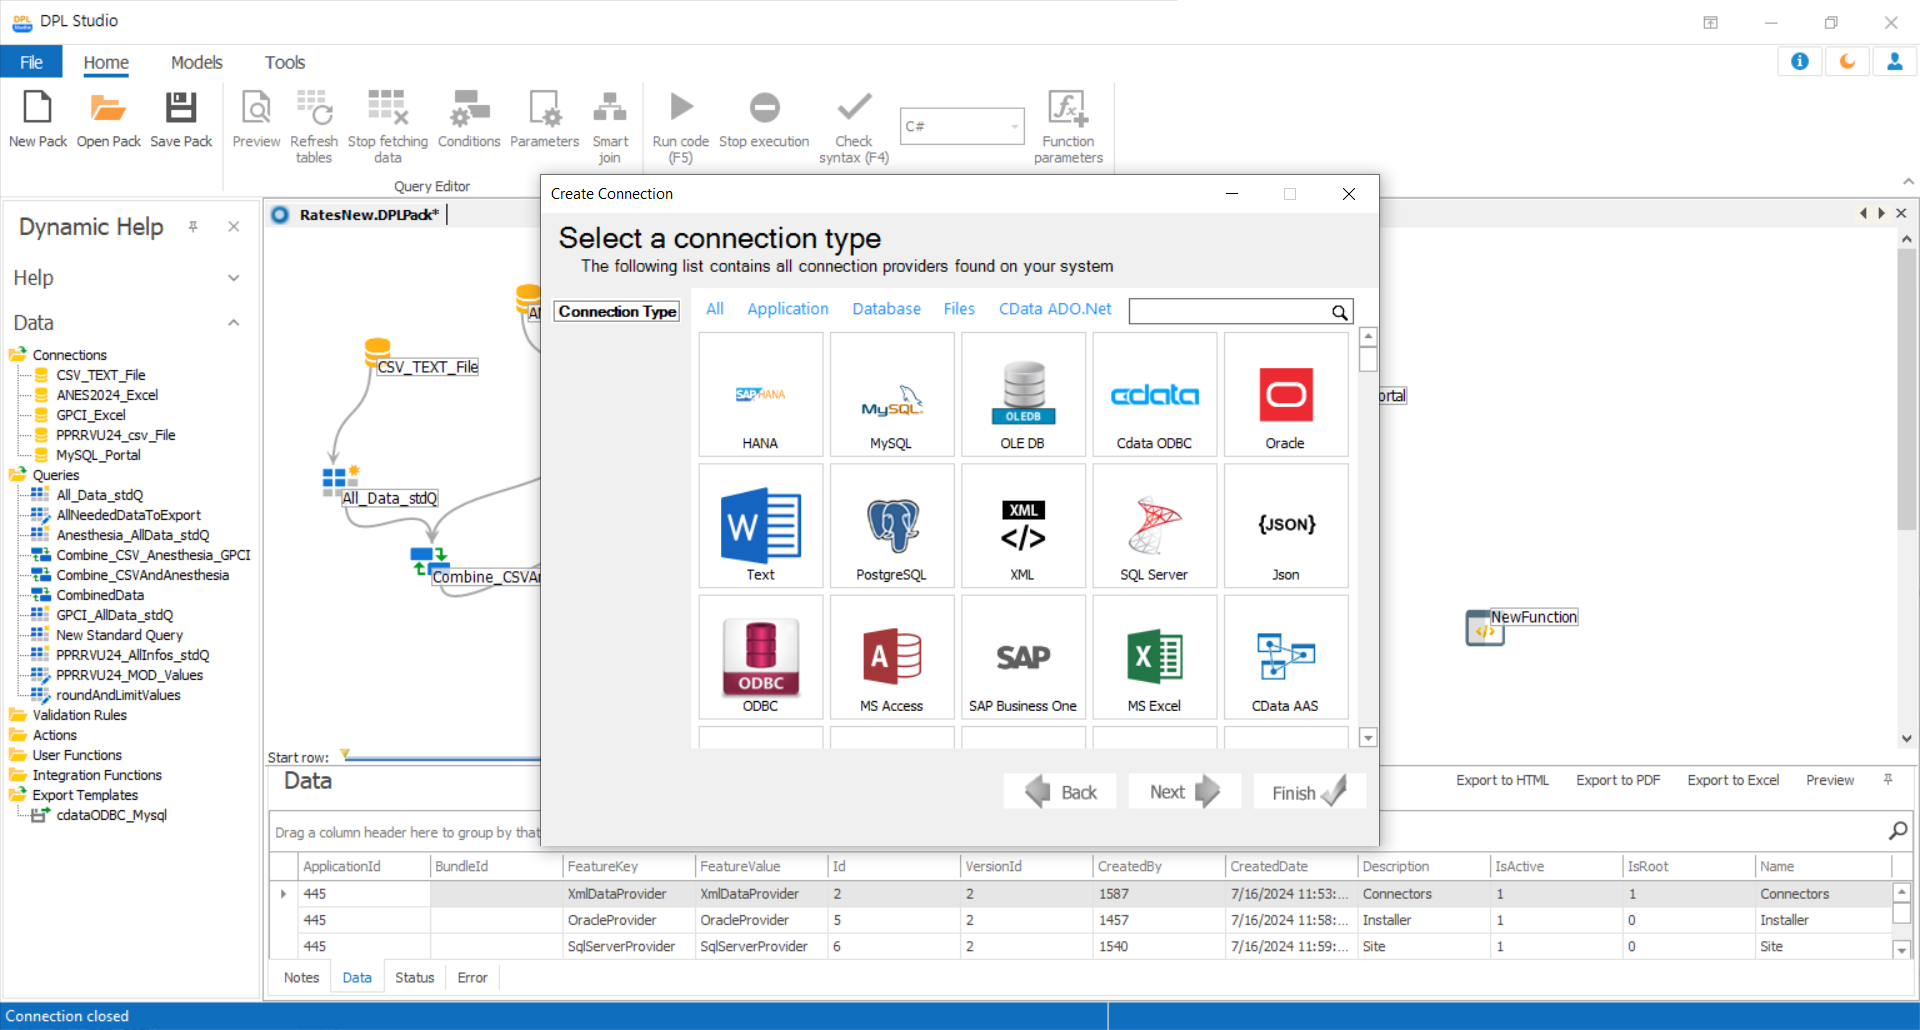Expand the Help section chevron
Viewport: 1920px width, 1030px height.
point(233,278)
